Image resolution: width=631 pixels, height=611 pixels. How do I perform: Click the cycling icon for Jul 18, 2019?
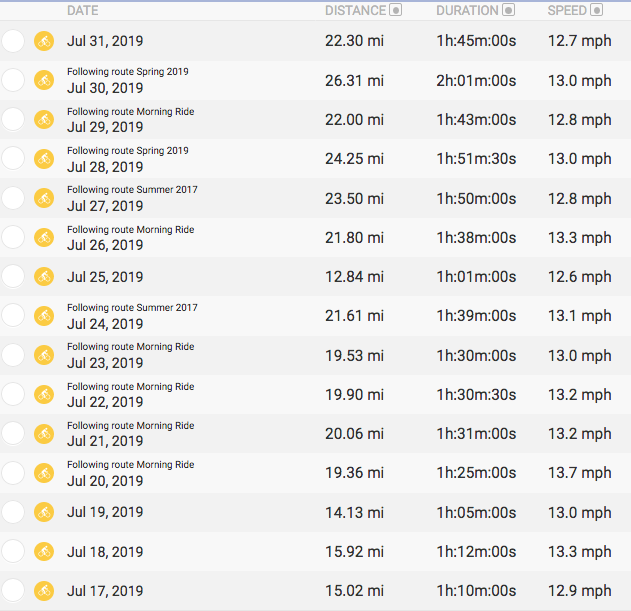coord(44,551)
